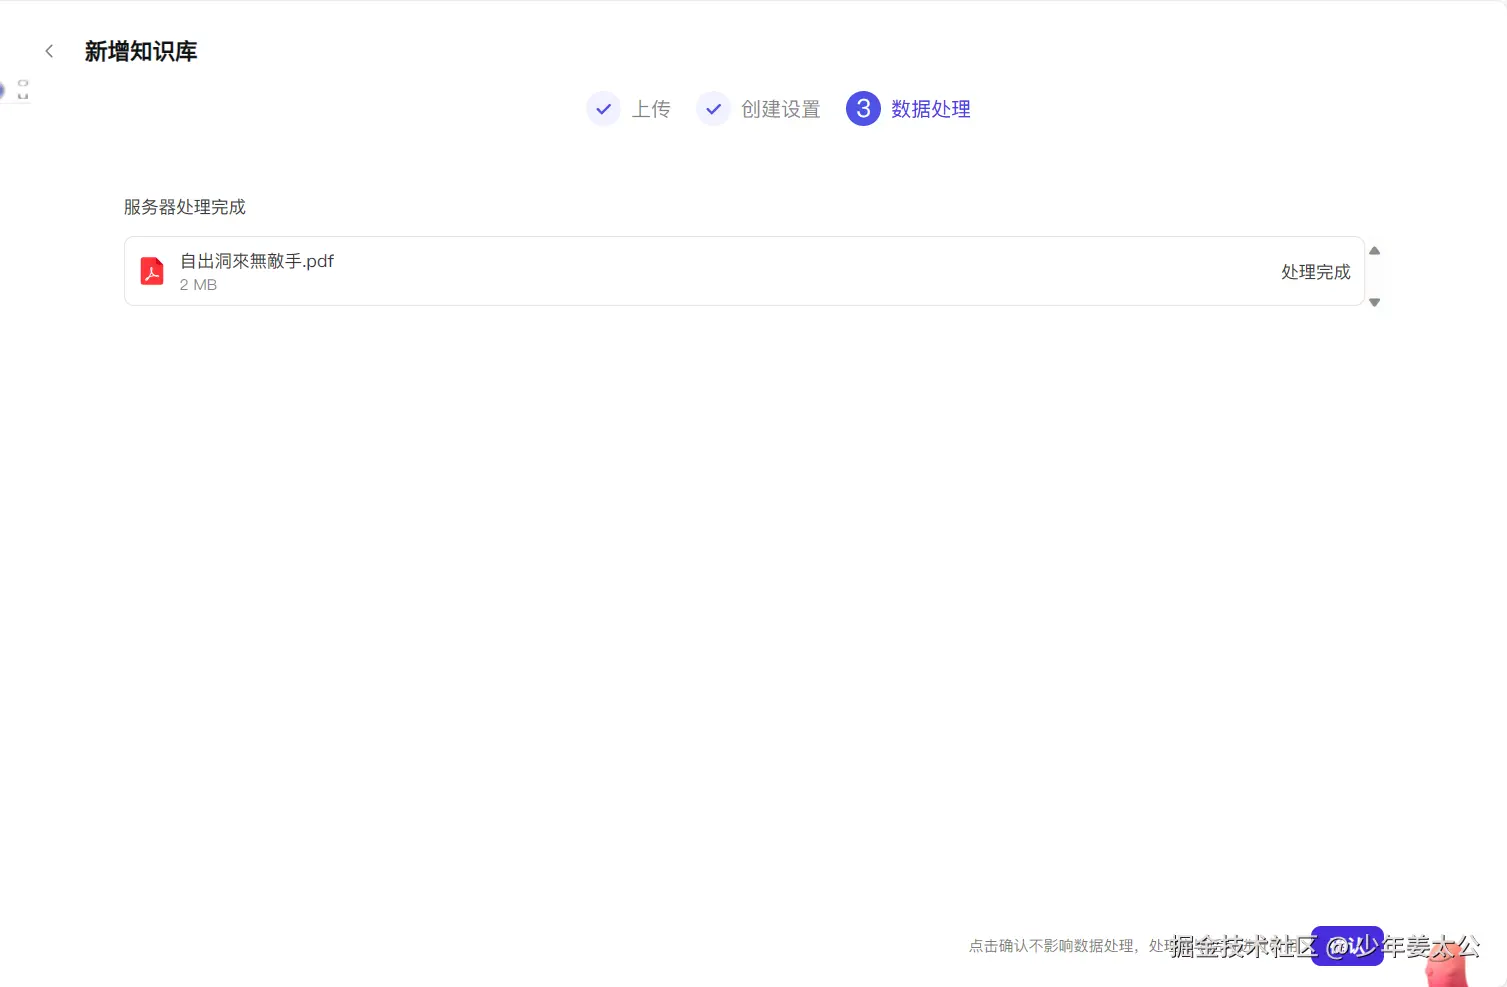Click the scroll-up triangle beside the file card

tap(1374, 250)
